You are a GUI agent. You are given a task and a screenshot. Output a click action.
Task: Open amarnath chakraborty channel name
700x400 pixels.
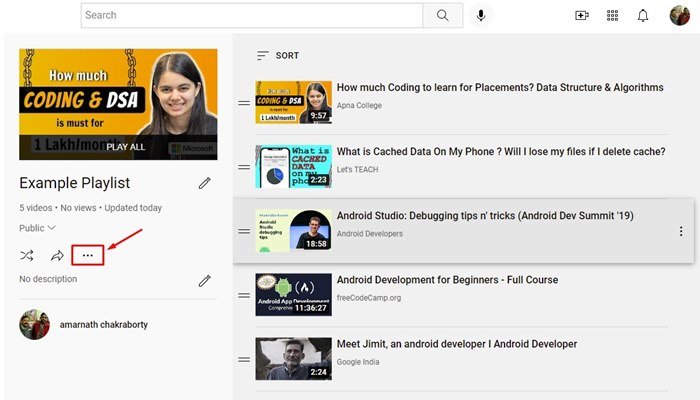[x=104, y=325]
